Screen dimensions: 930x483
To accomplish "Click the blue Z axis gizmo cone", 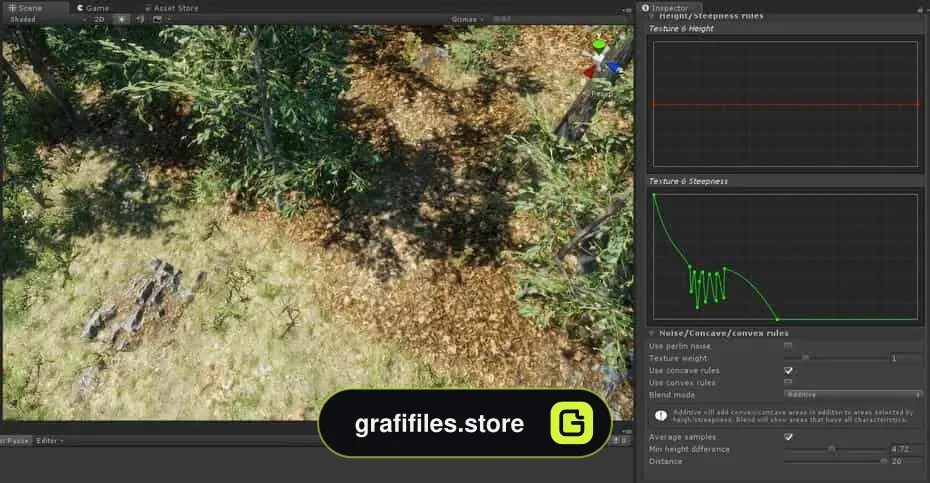I will click(x=613, y=68).
